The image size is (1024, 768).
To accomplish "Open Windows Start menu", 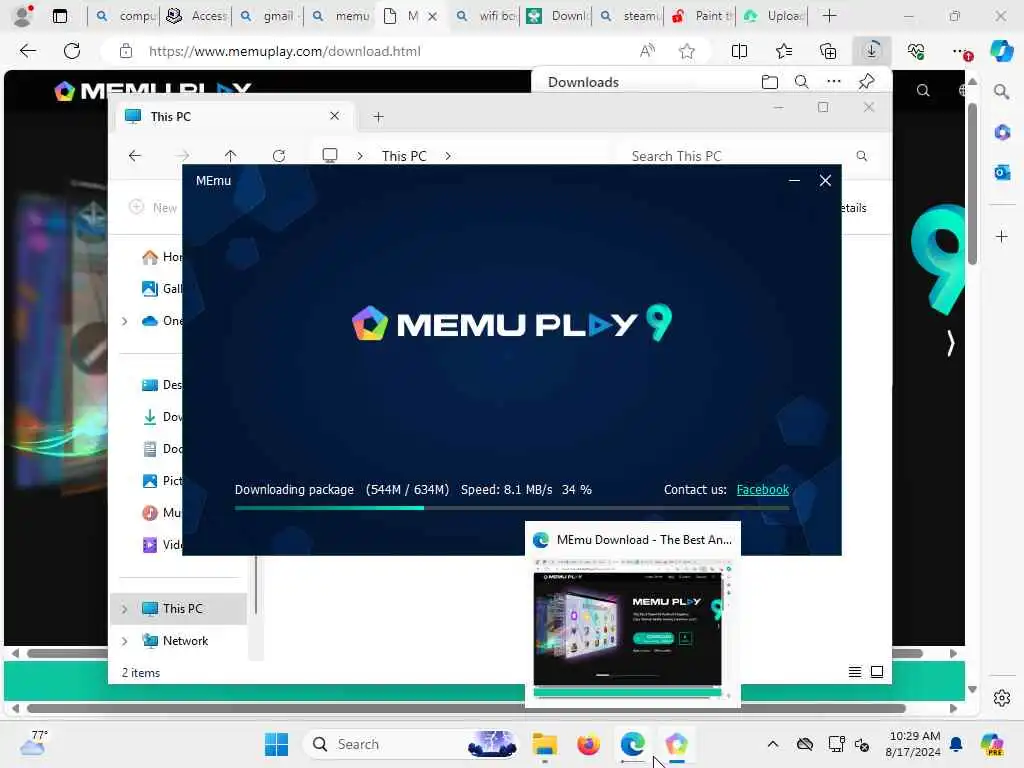I will tap(276, 744).
